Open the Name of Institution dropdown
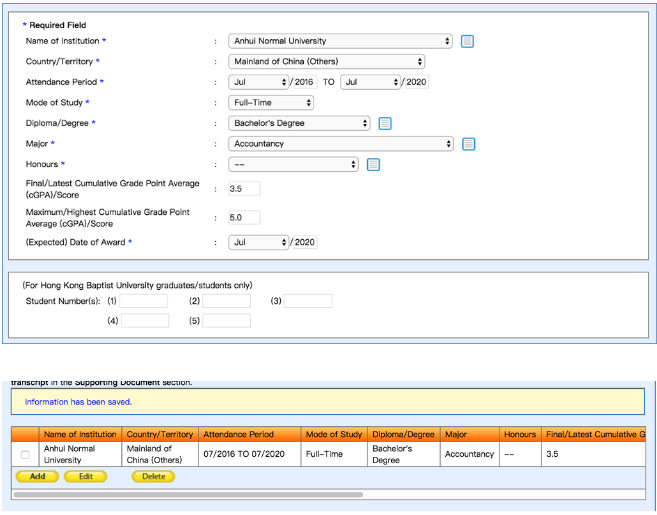 [340, 41]
